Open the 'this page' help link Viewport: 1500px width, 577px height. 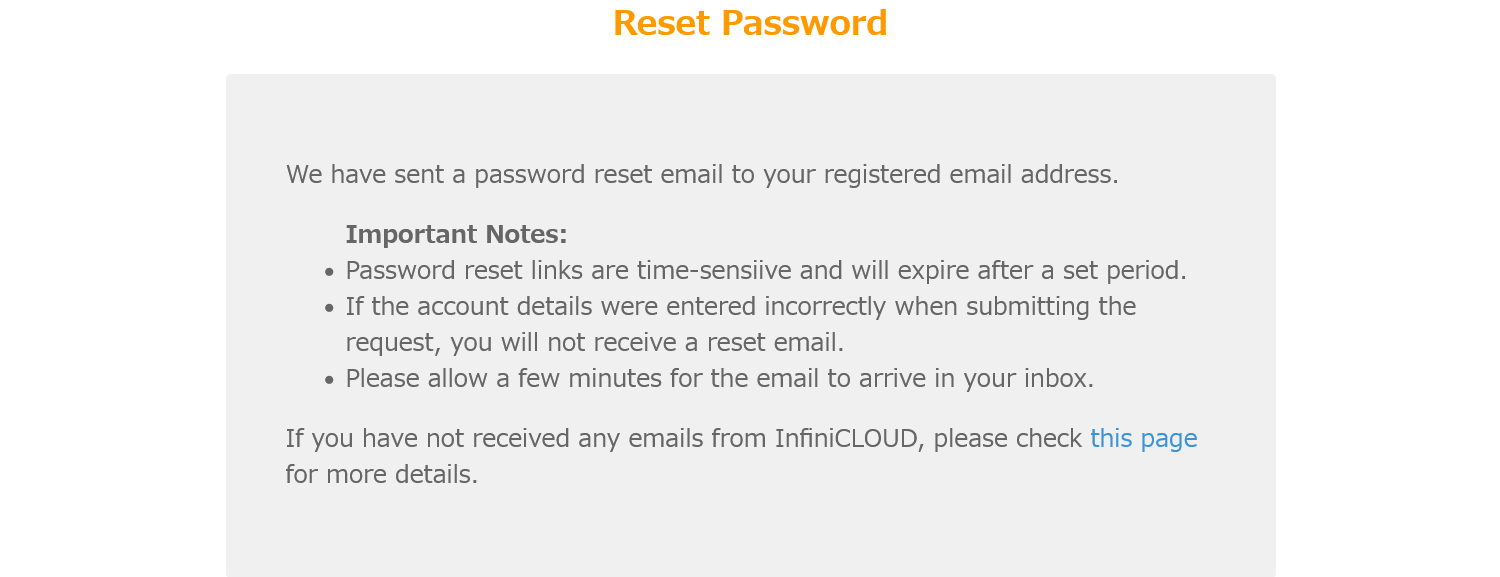[1143, 438]
